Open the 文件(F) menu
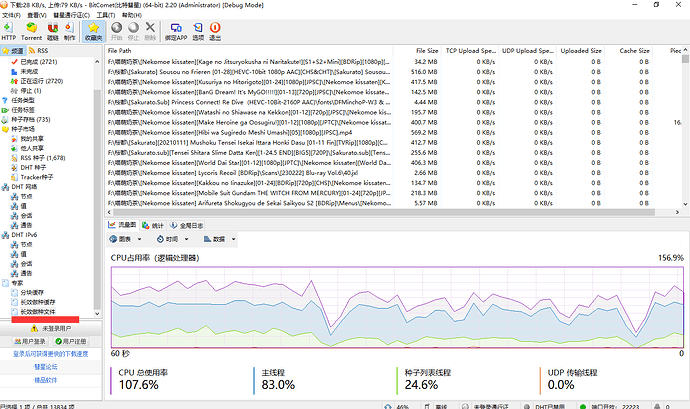 click(11, 15)
